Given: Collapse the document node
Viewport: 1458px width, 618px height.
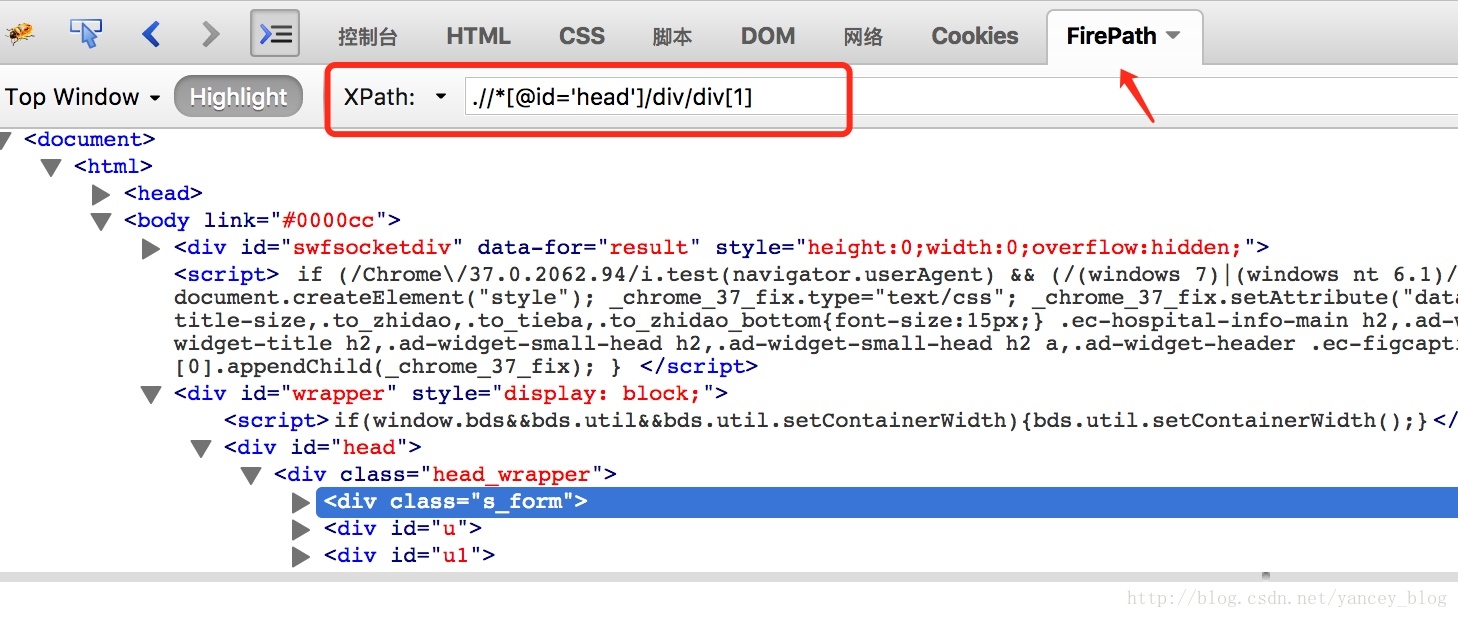Looking at the screenshot, I should pos(7,140).
